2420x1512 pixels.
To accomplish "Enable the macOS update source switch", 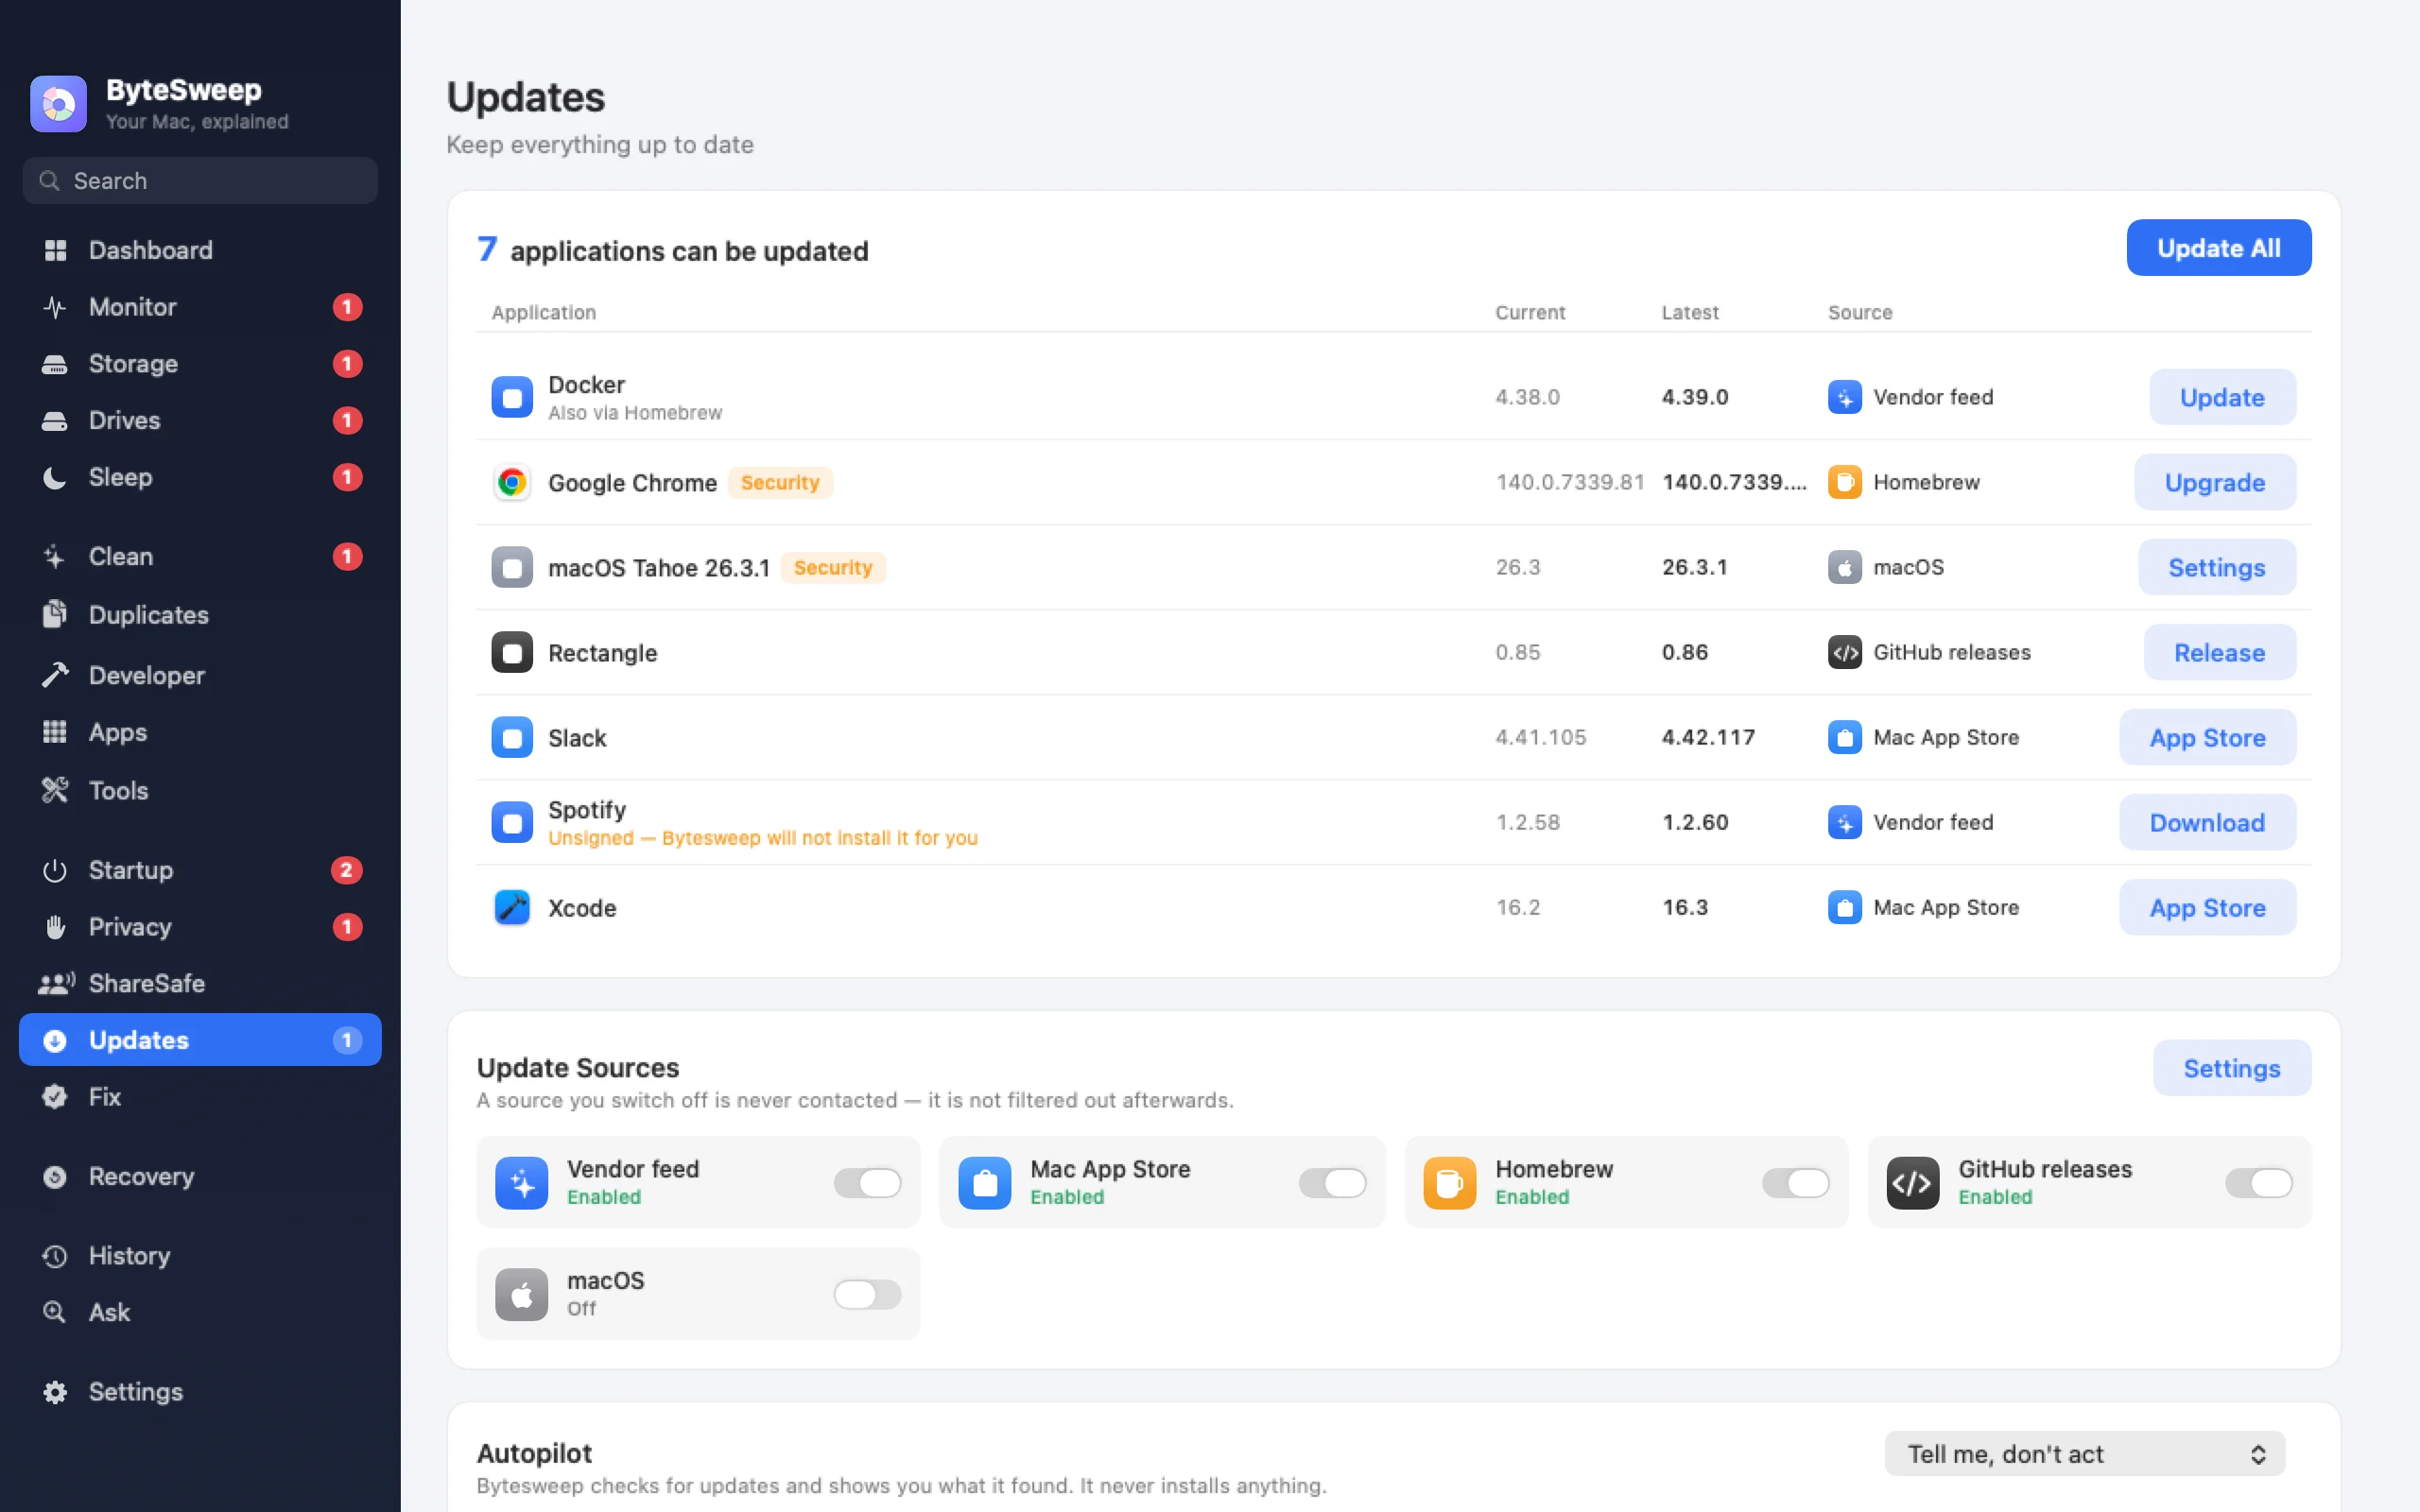I will [x=868, y=1295].
